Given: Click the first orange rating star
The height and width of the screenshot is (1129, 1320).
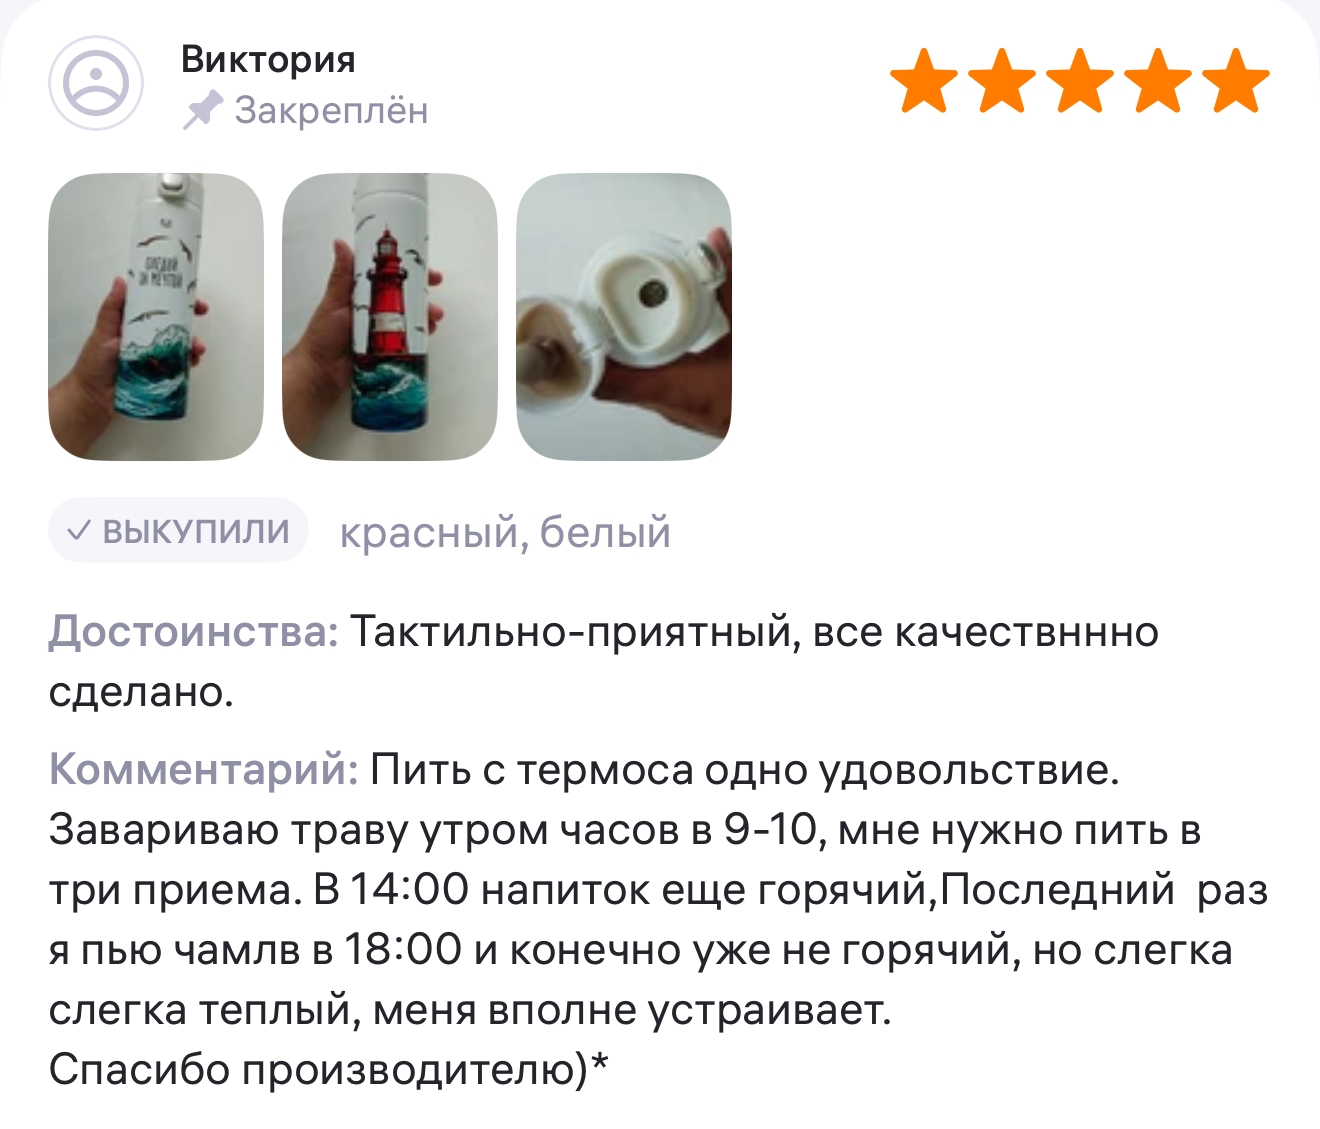Looking at the screenshot, I should [x=923, y=80].
